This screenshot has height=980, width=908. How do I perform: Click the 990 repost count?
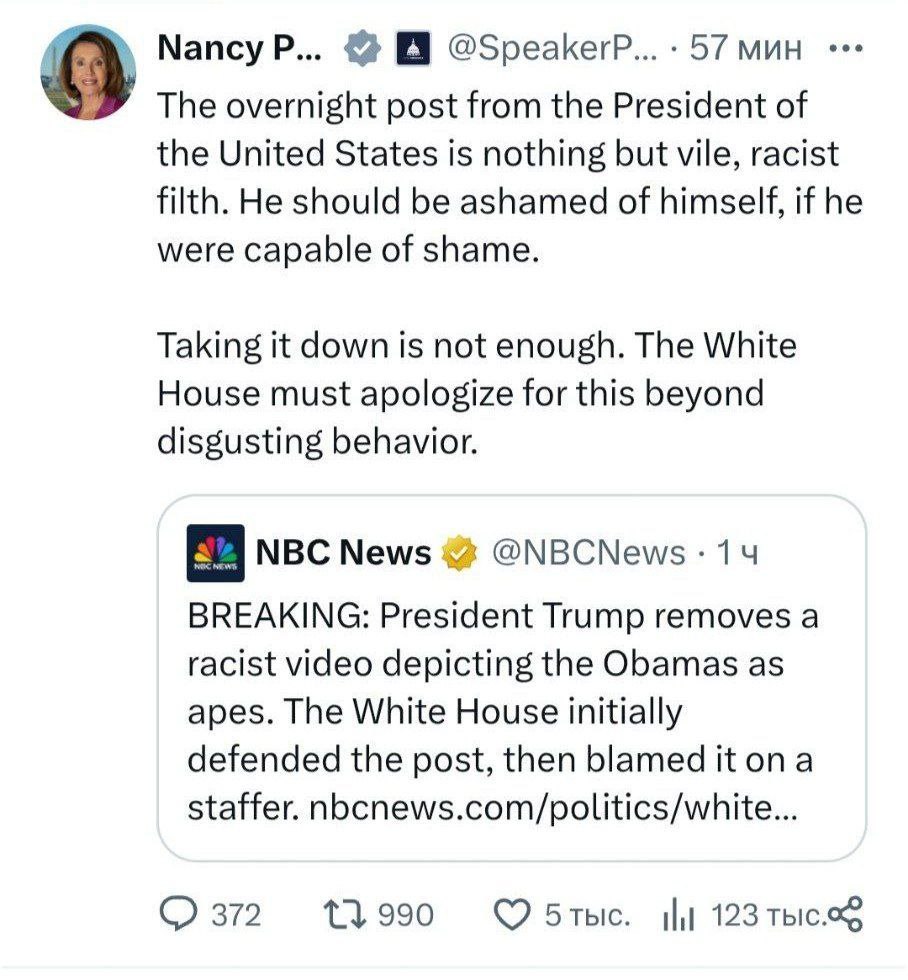407,914
